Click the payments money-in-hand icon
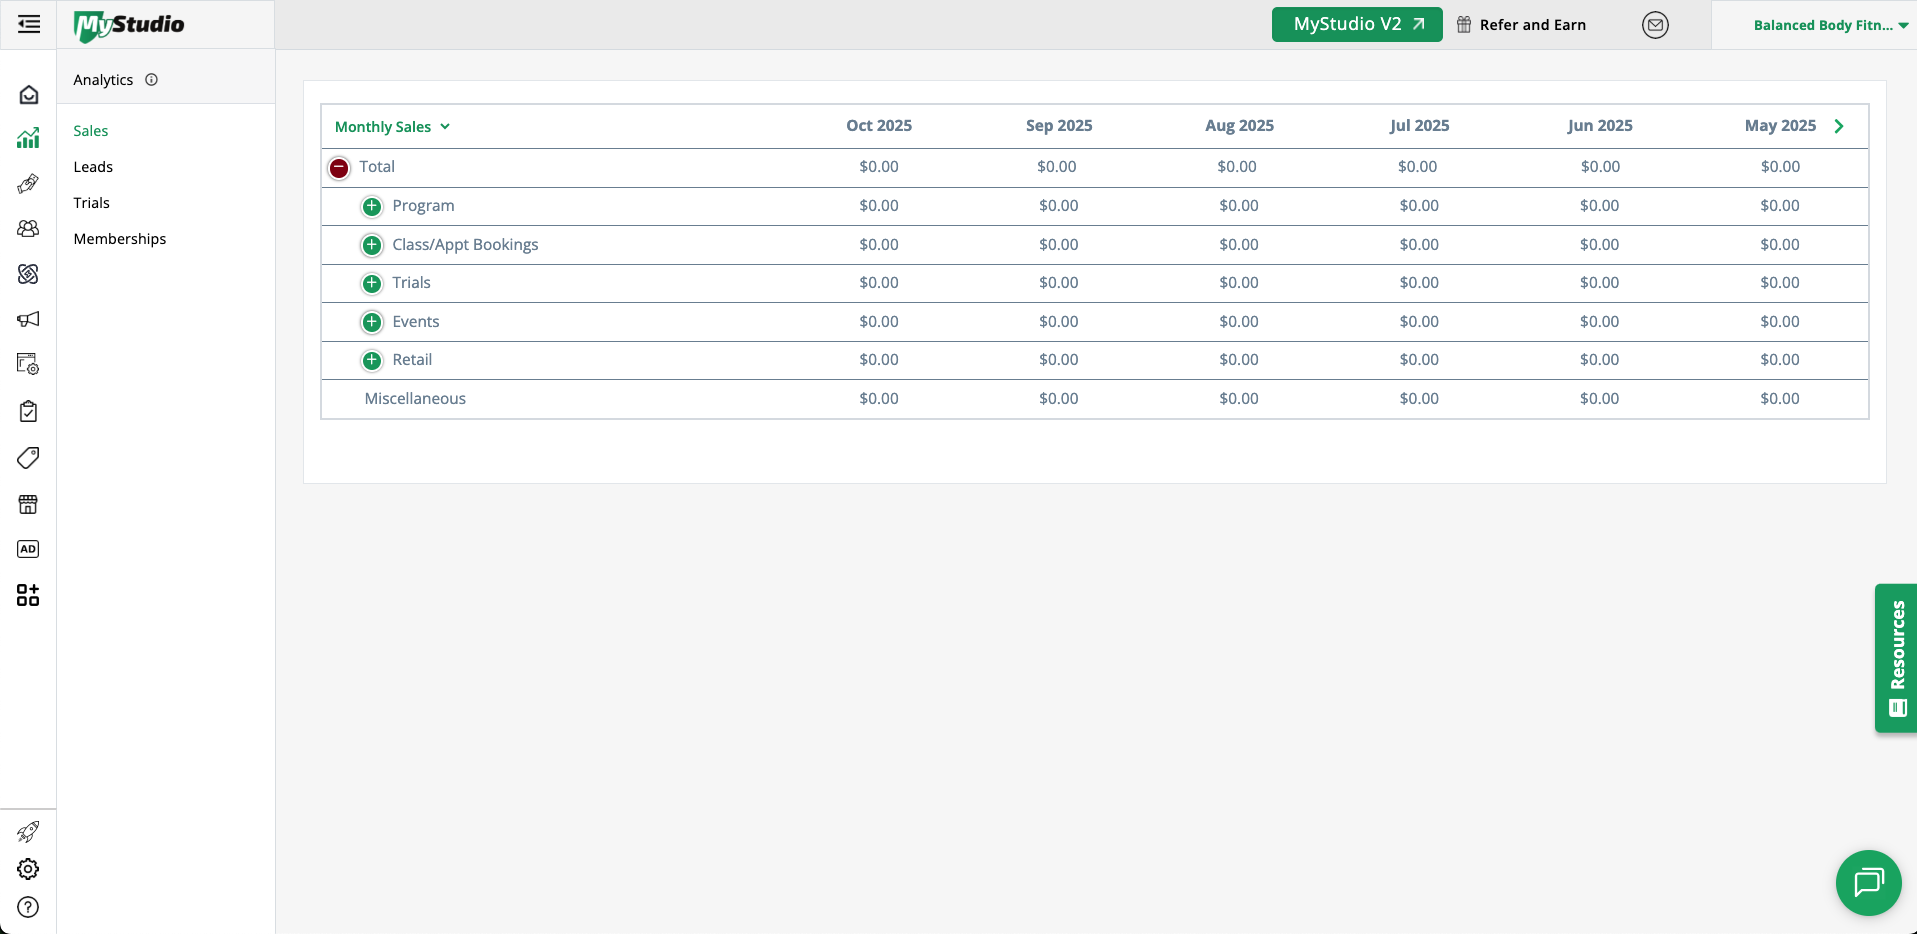Viewport: 1917px width, 934px height. pyautogui.click(x=28, y=184)
